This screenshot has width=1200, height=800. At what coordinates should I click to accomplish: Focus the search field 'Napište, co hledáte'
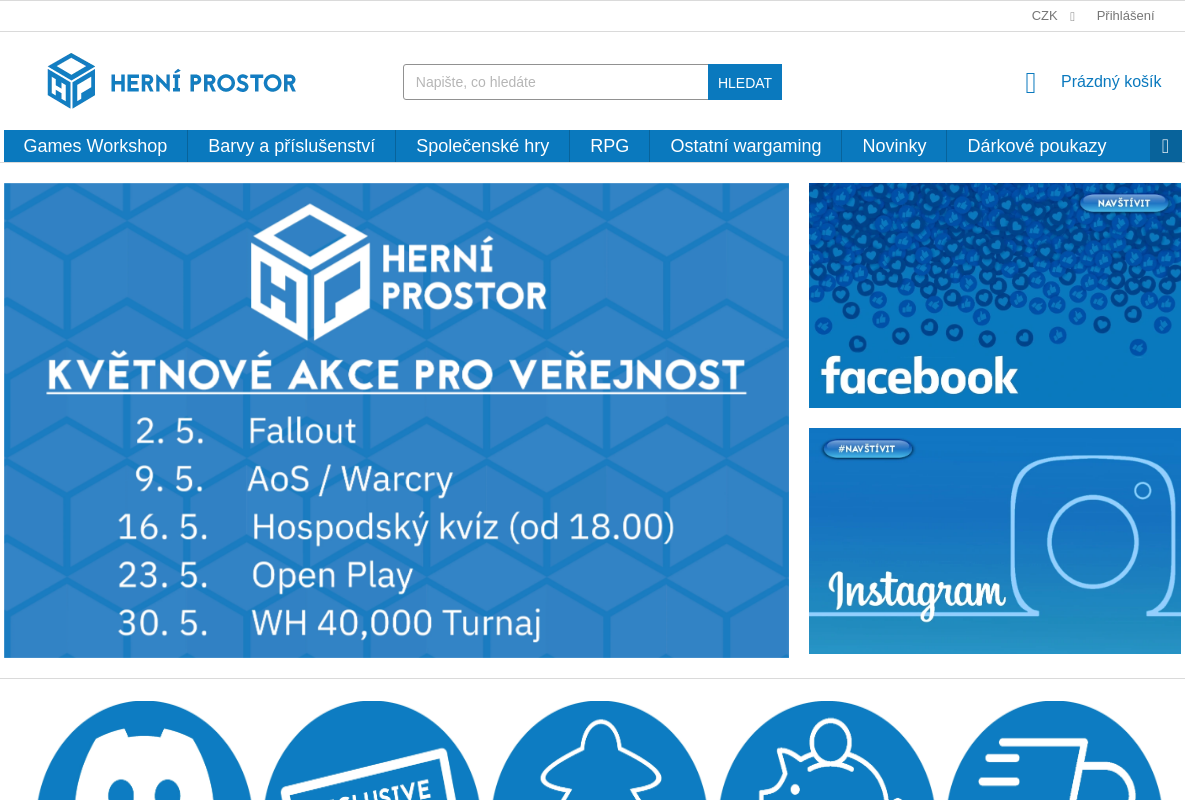556,82
